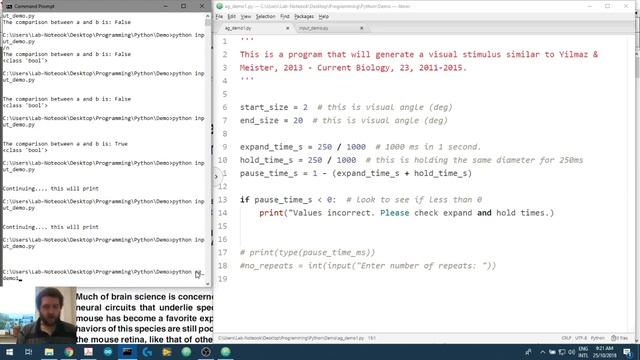Open the yellow media app taskbar icon

[x=167, y=352]
